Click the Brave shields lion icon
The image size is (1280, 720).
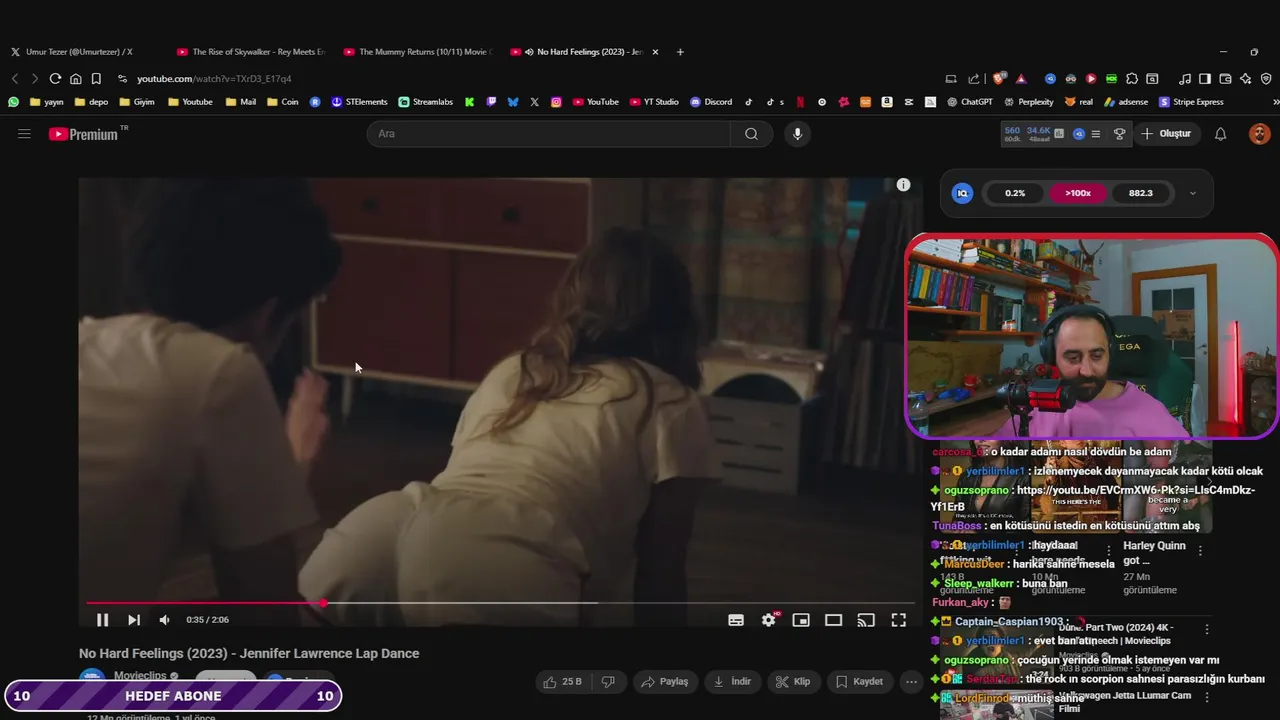coord(999,79)
